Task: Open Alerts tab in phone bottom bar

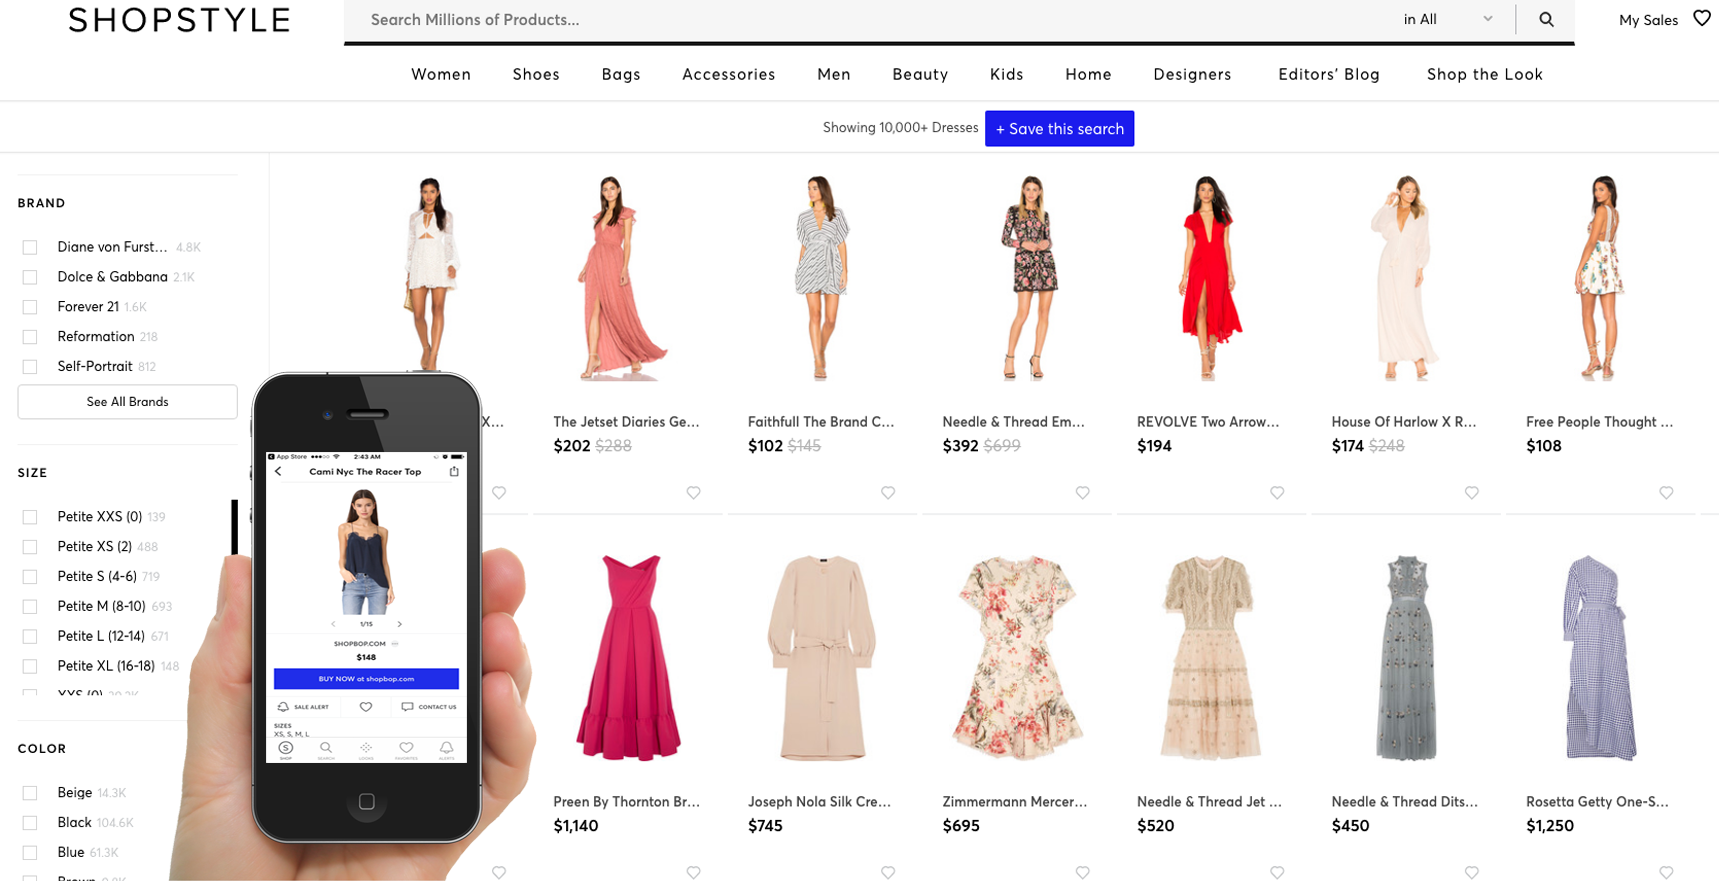Action: point(446,750)
